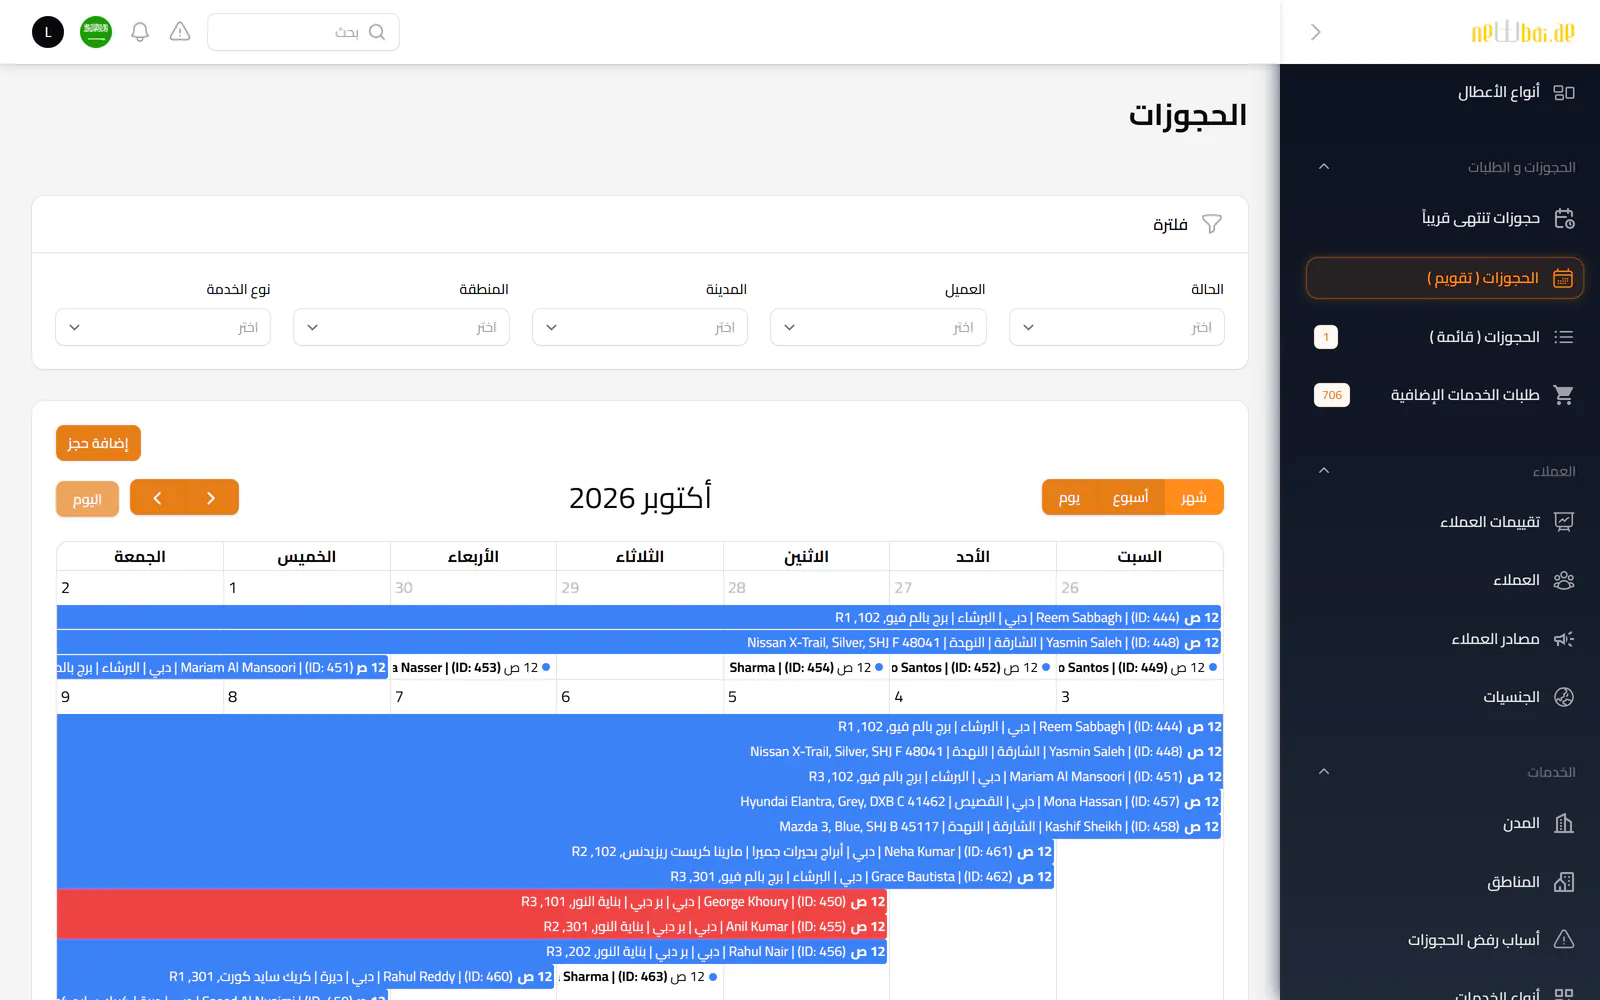Open the المنطقة area dropdown
The width and height of the screenshot is (1600, 1000).
(x=401, y=327)
